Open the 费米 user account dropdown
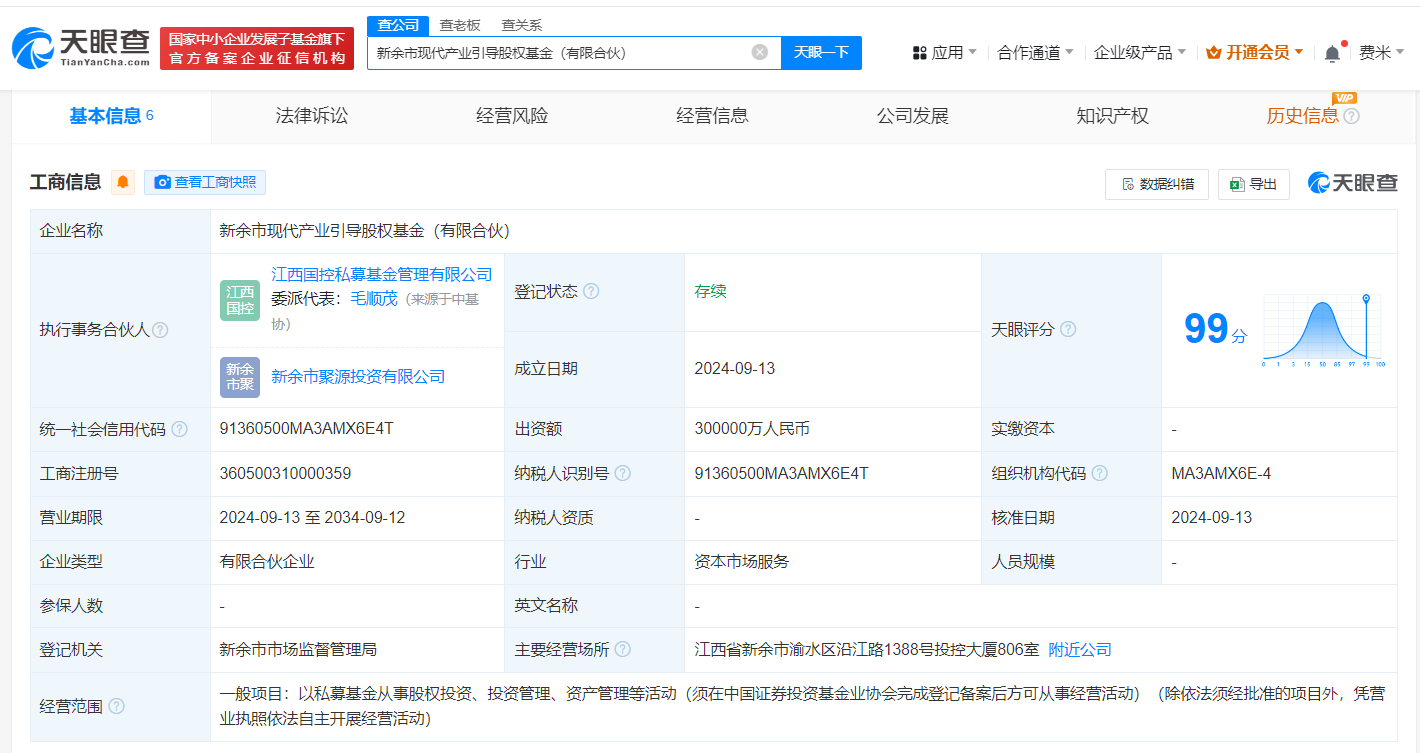 pyautogui.click(x=1381, y=53)
